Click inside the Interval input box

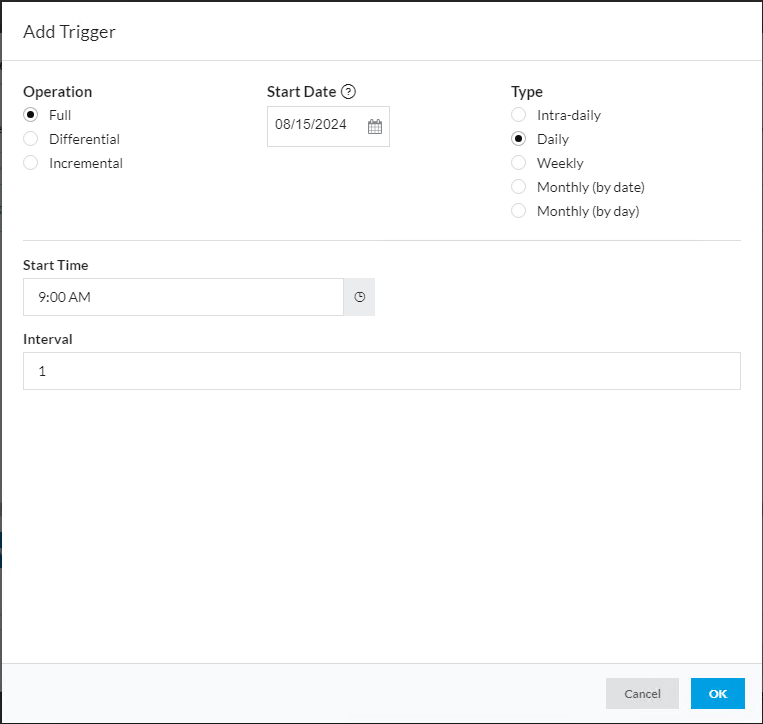[381, 371]
